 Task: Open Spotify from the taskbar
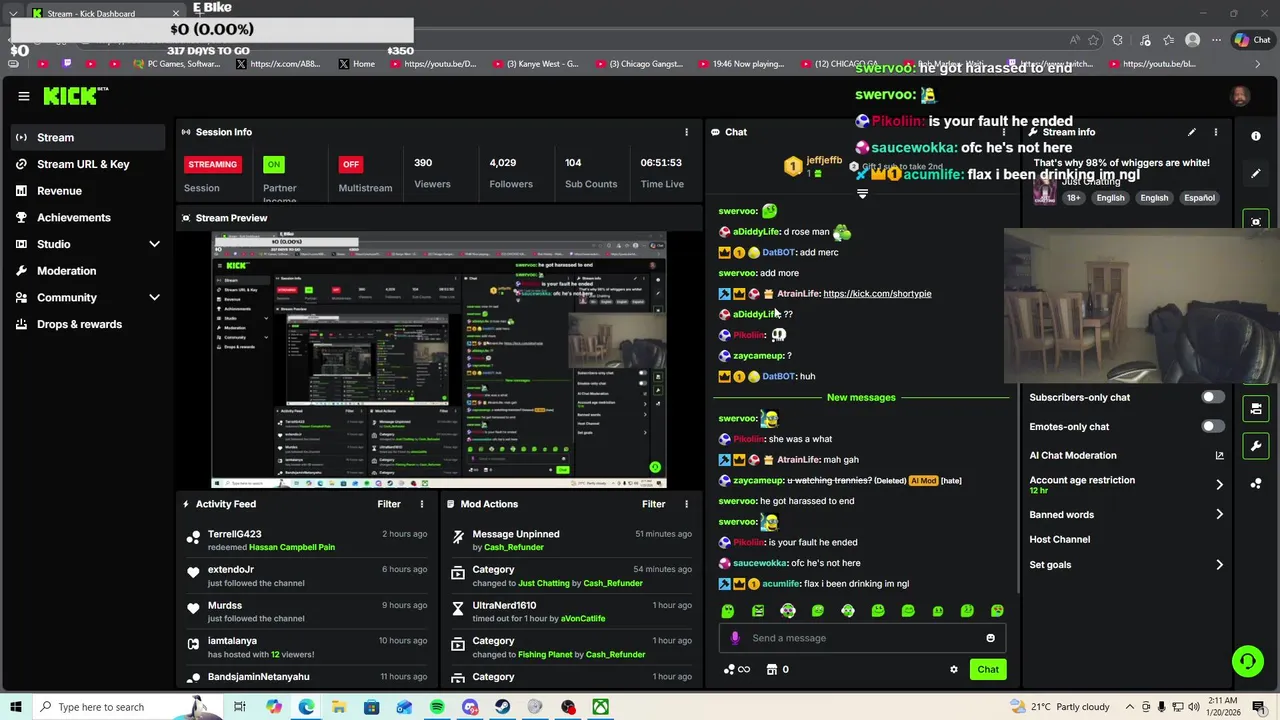(437, 707)
